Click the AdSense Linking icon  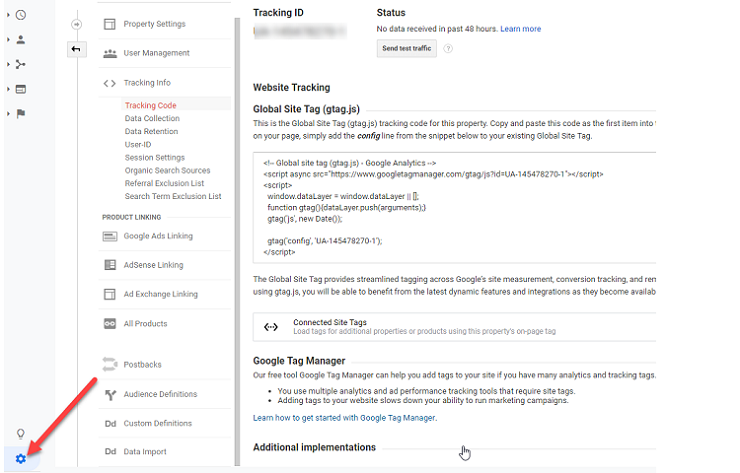110,265
